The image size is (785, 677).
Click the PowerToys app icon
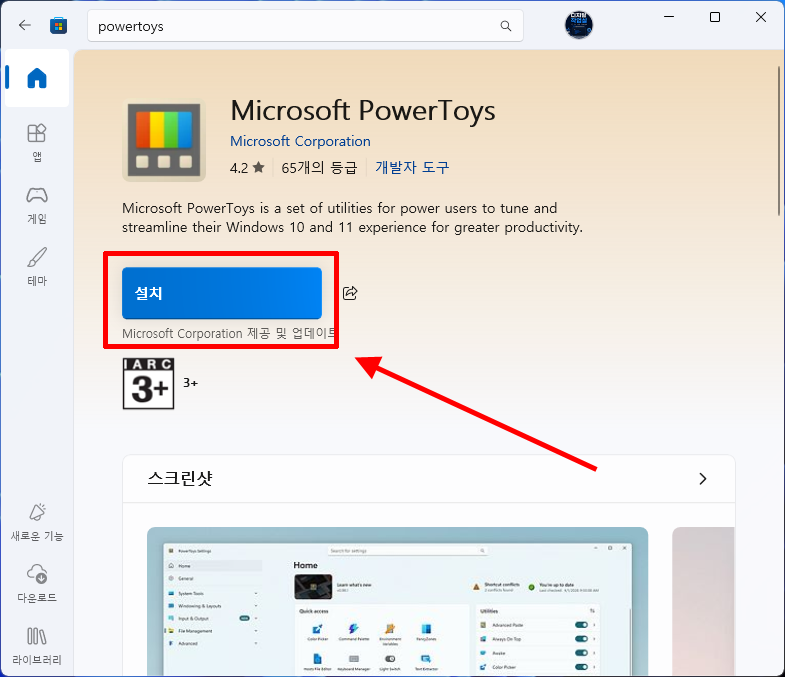[164, 140]
